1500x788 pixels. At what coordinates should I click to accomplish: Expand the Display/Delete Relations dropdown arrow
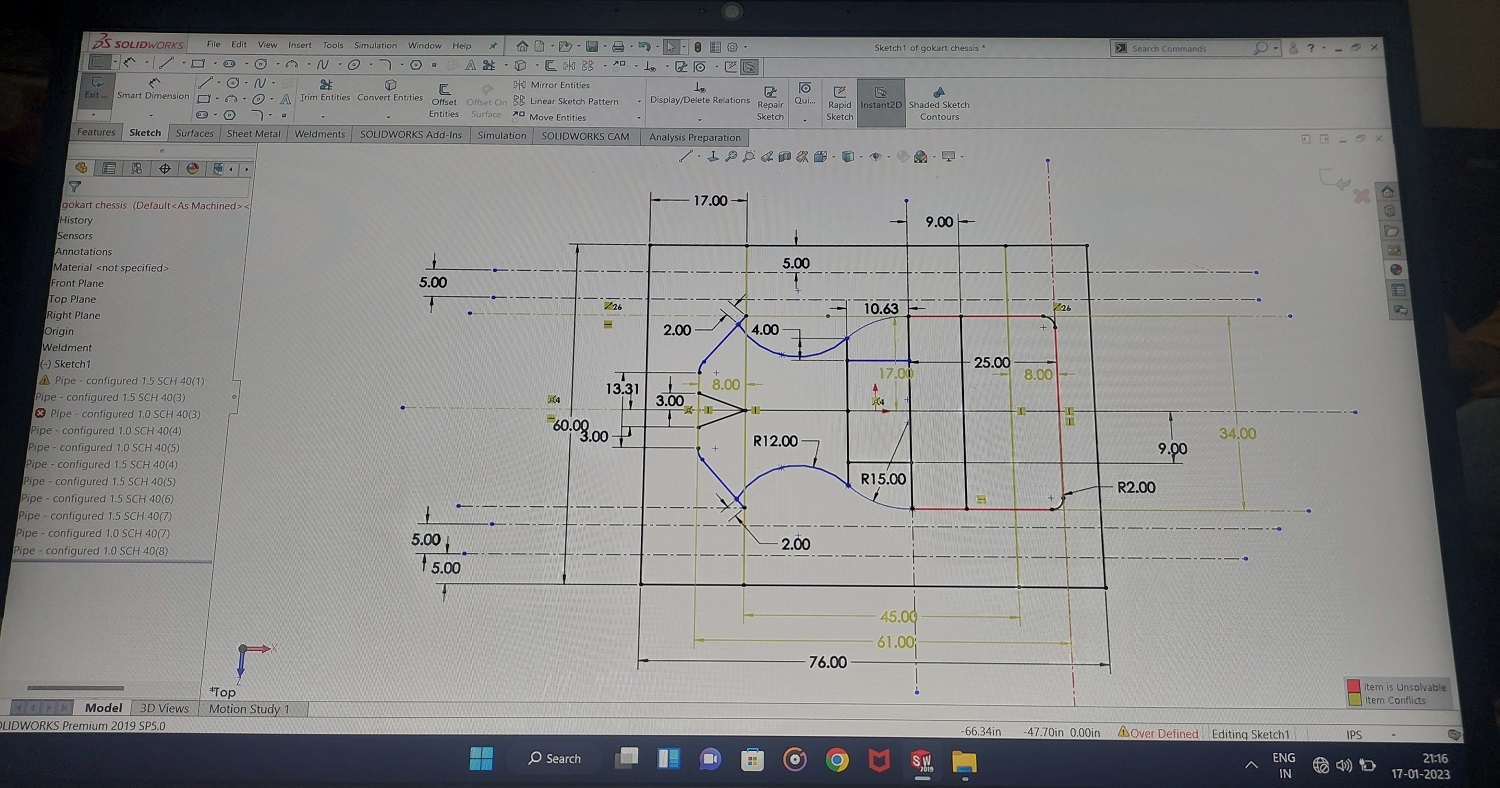click(x=700, y=118)
